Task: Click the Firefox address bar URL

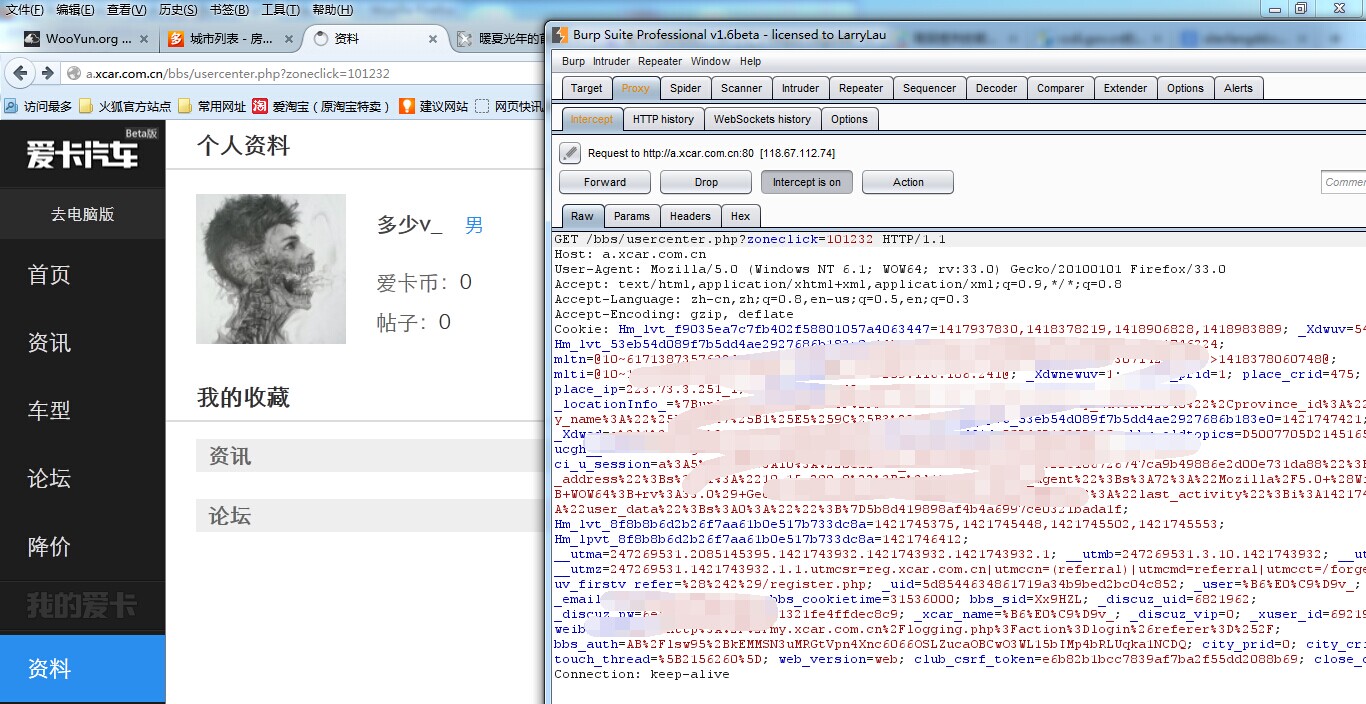Action: [x=238, y=73]
